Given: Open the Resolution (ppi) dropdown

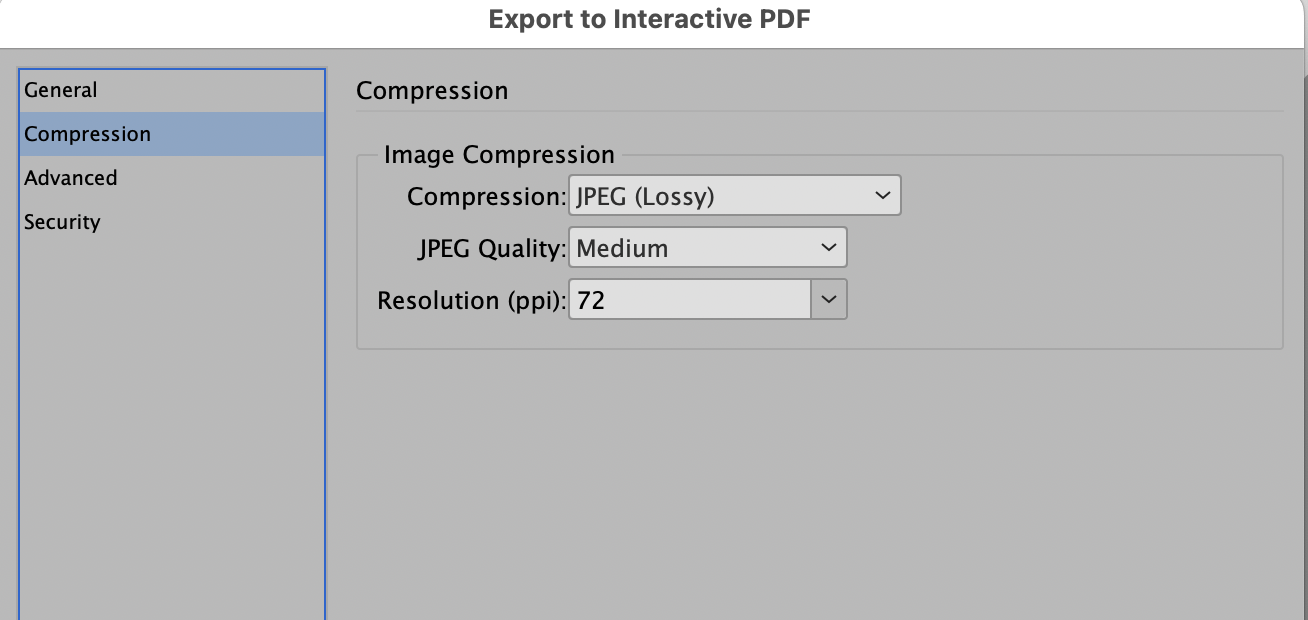Looking at the screenshot, I should 707,299.
